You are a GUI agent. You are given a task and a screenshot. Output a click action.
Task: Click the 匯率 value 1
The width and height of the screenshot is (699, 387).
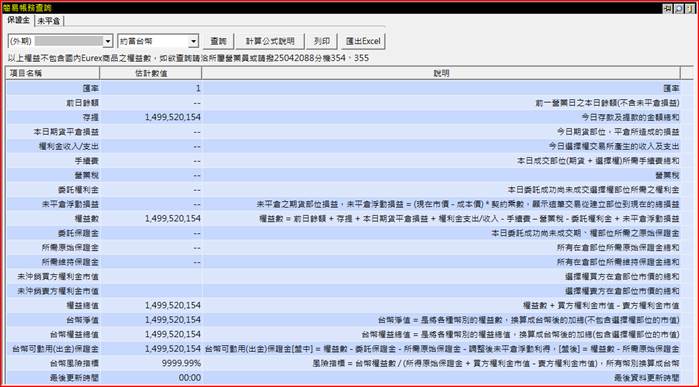pyautogui.click(x=198, y=88)
